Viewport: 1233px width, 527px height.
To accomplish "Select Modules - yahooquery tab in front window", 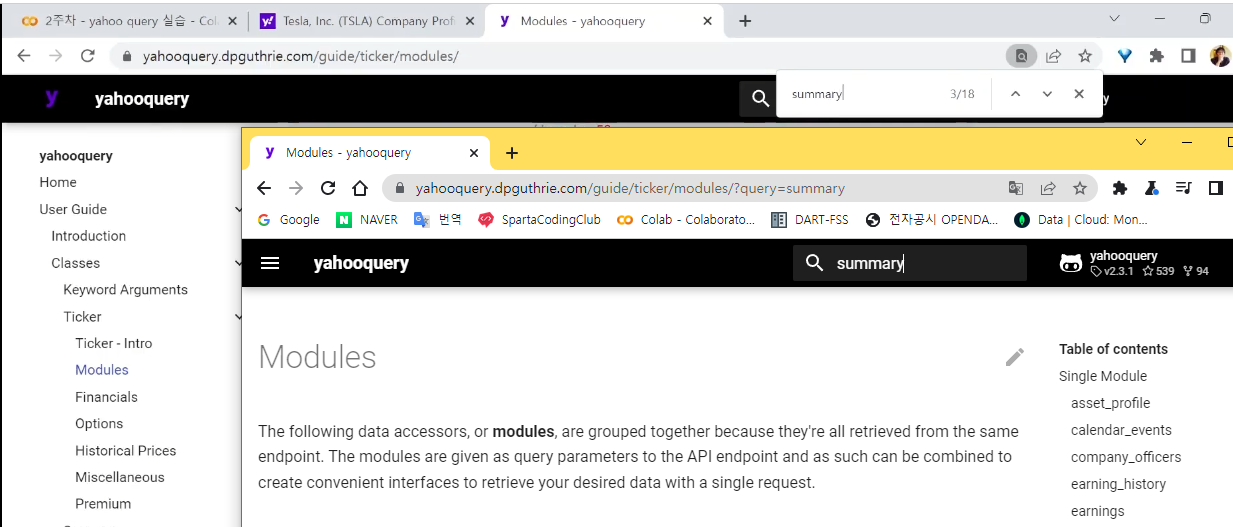I will (369, 152).
